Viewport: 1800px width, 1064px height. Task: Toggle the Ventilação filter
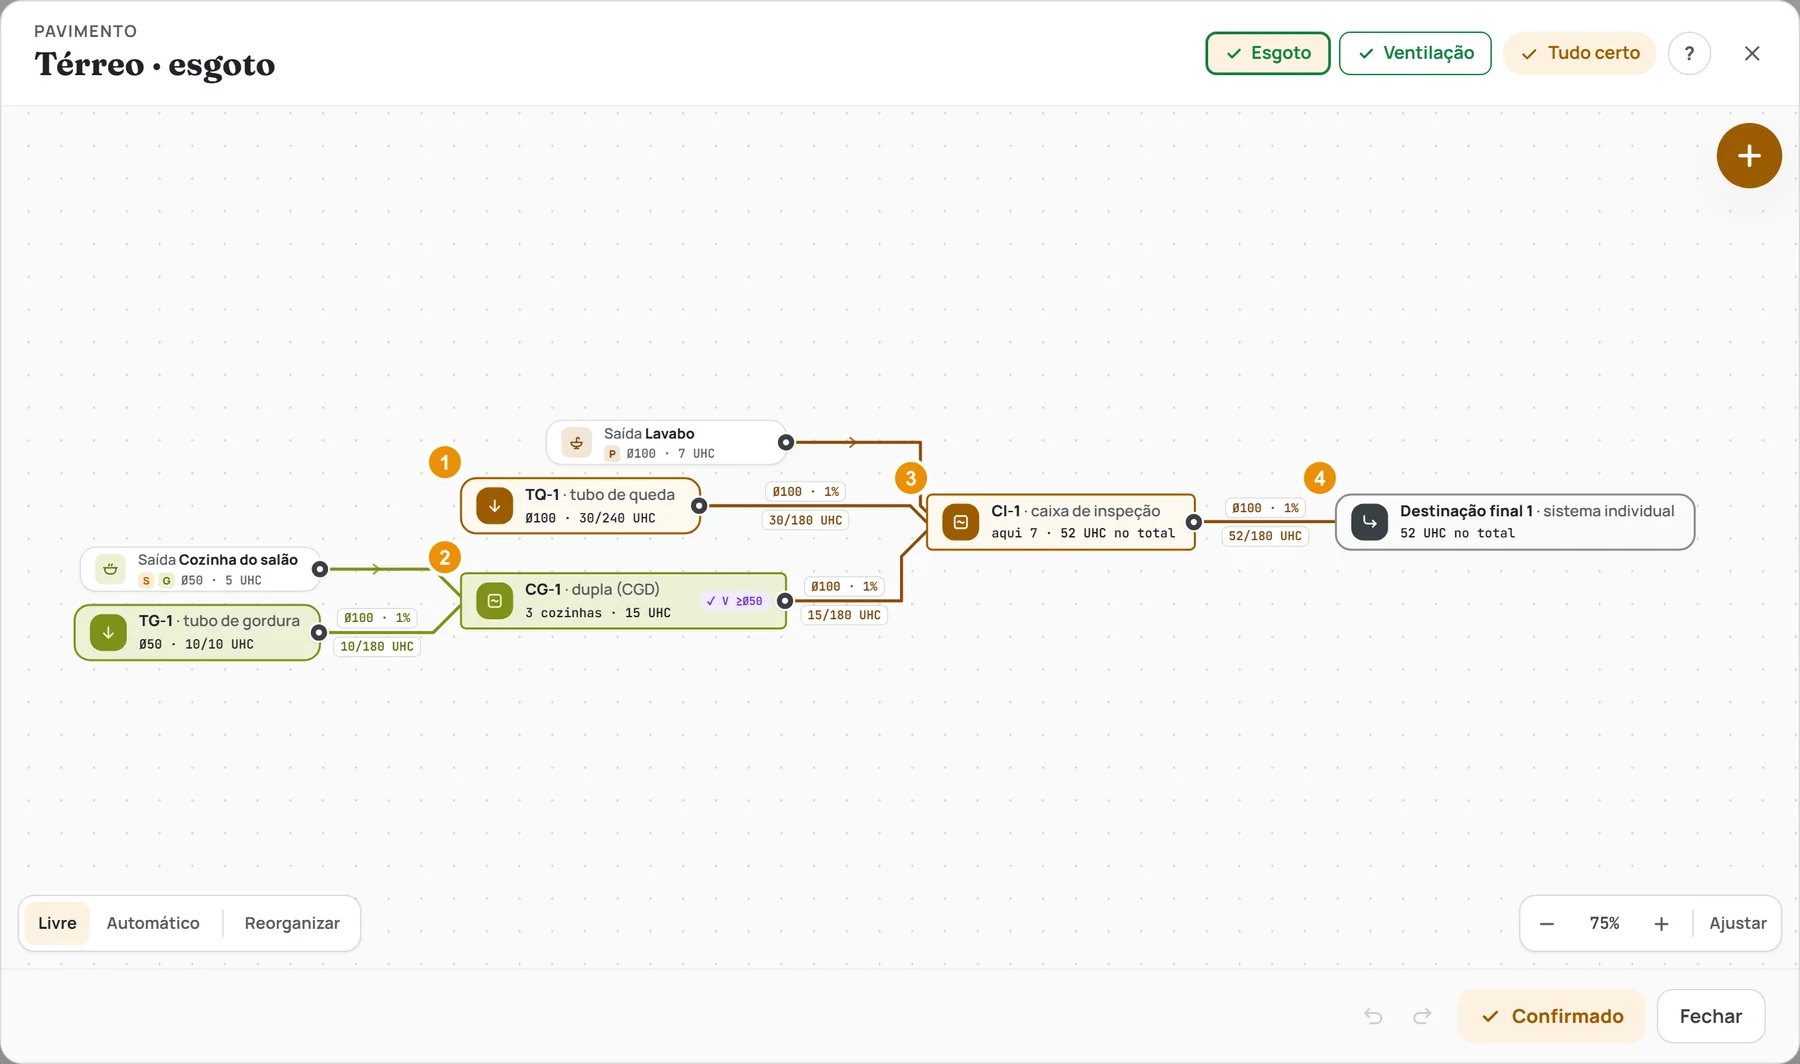(1415, 53)
